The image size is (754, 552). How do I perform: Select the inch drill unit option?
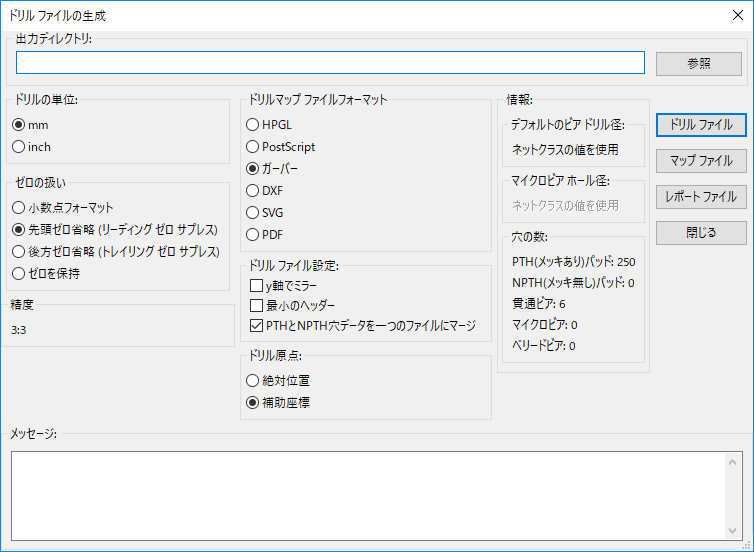point(19,147)
